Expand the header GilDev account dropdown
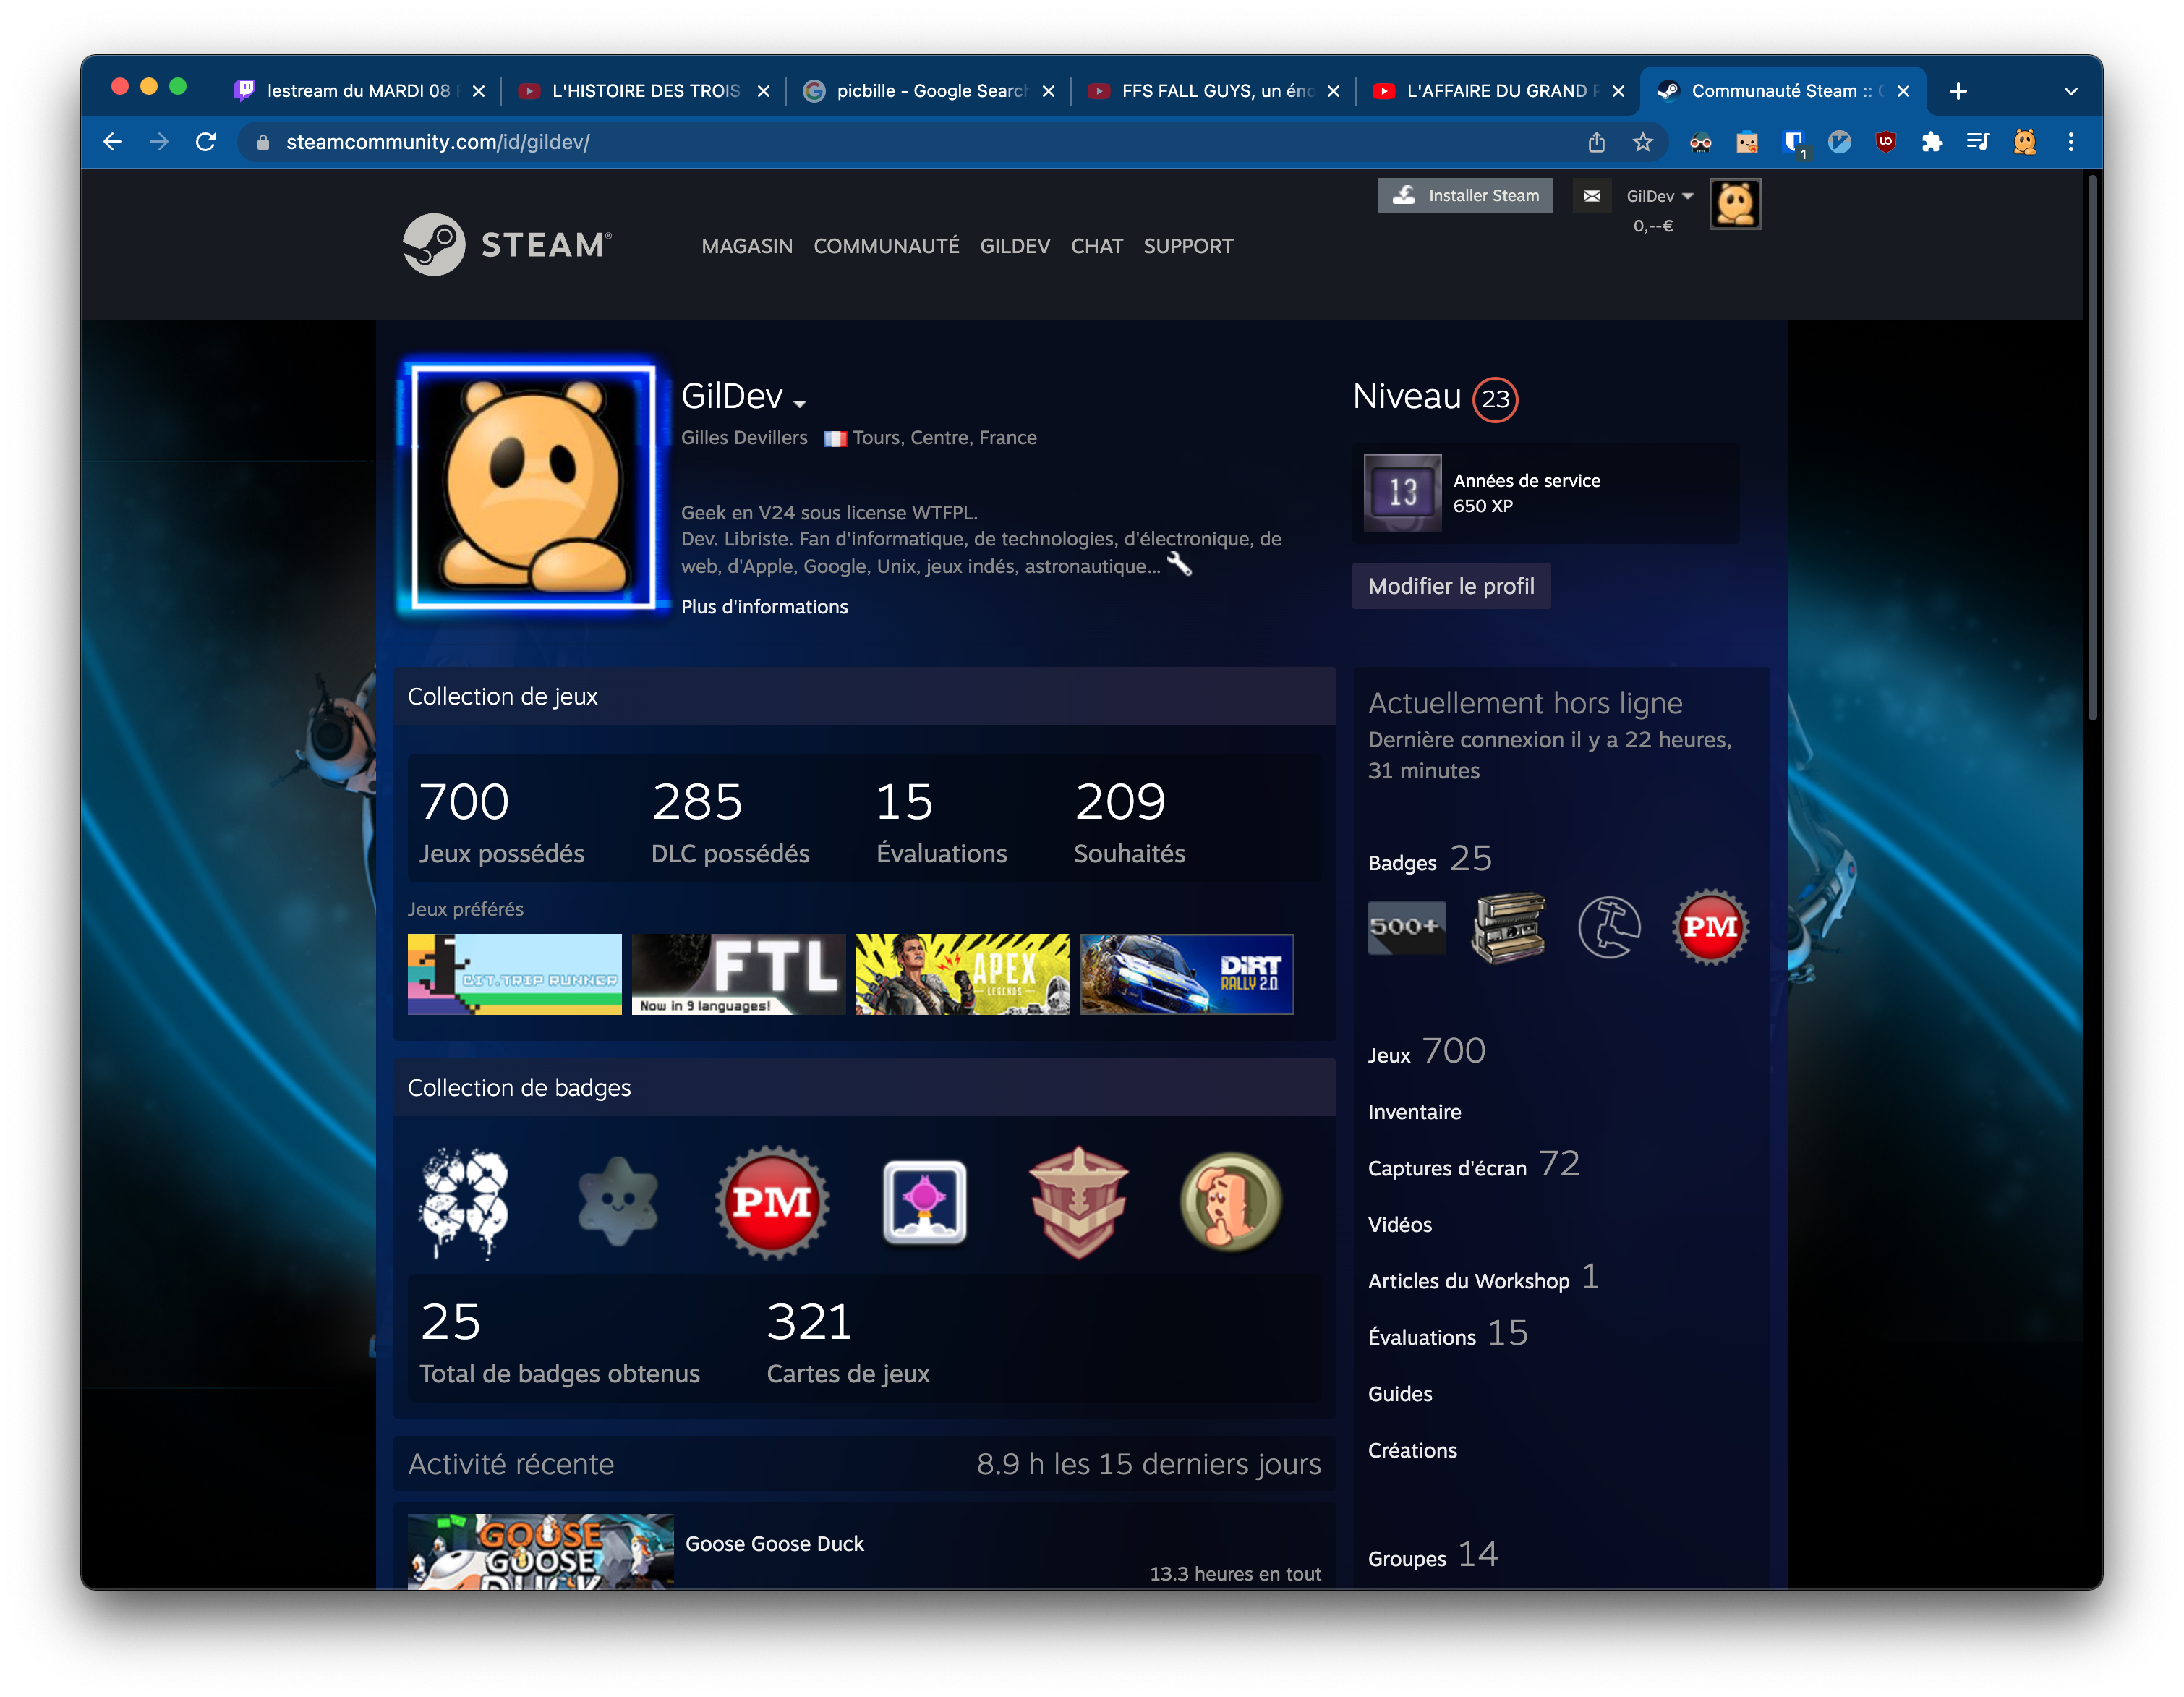 click(1660, 196)
